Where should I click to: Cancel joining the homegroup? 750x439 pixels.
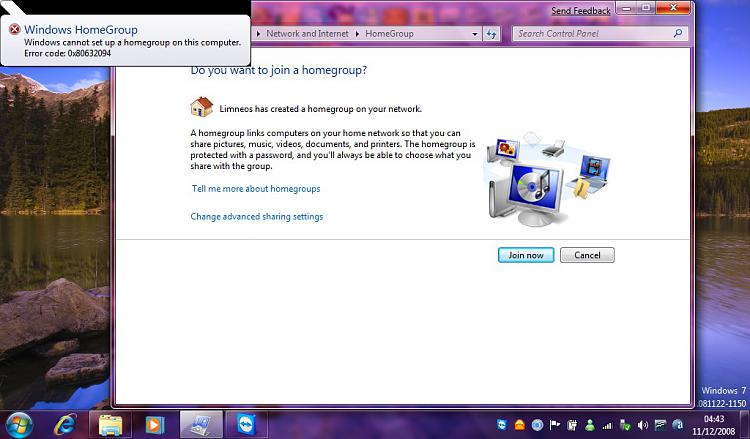click(x=587, y=255)
